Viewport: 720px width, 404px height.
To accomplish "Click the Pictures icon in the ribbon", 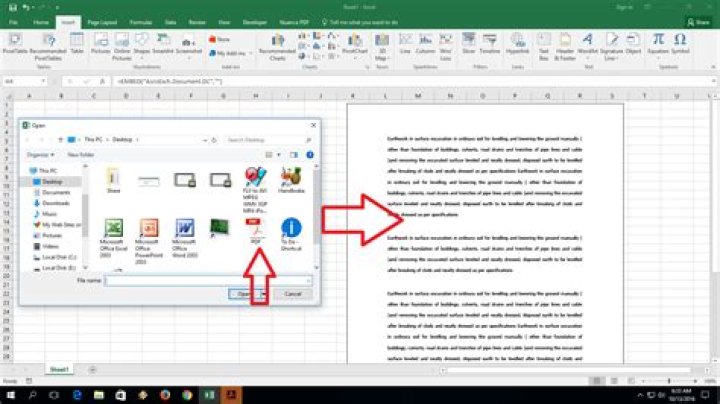I will (x=101, y=44).
